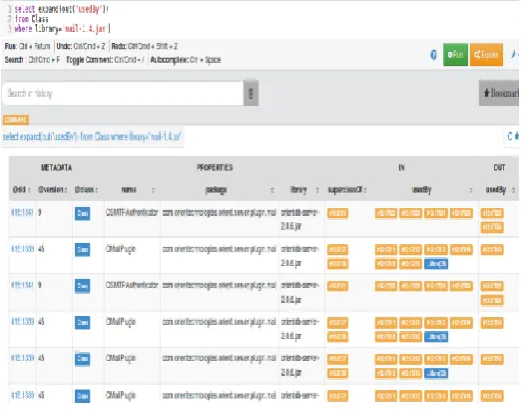Click the orange COMMAND badge above the history query
Image resolution: width=523 pixels, height=412 pixels.
click(x=16, y=120)
